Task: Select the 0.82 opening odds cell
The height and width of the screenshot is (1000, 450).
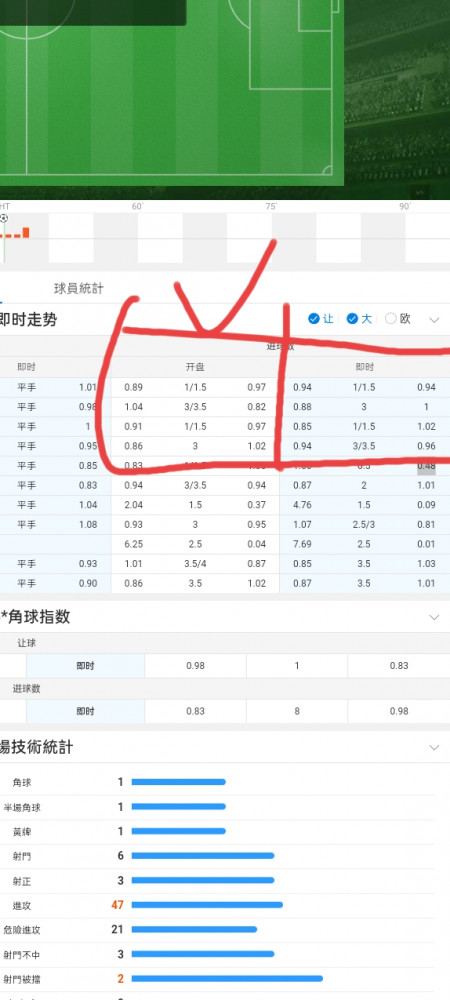Action: [x=256, y=407]
